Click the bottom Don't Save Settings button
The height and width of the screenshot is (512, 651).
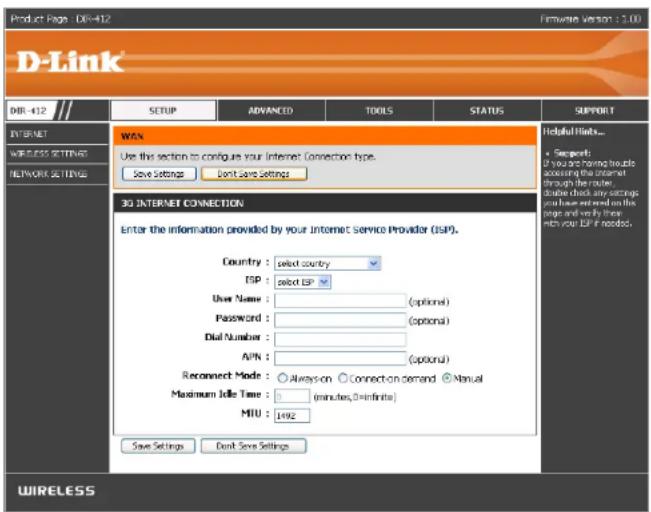pos(253,446)
